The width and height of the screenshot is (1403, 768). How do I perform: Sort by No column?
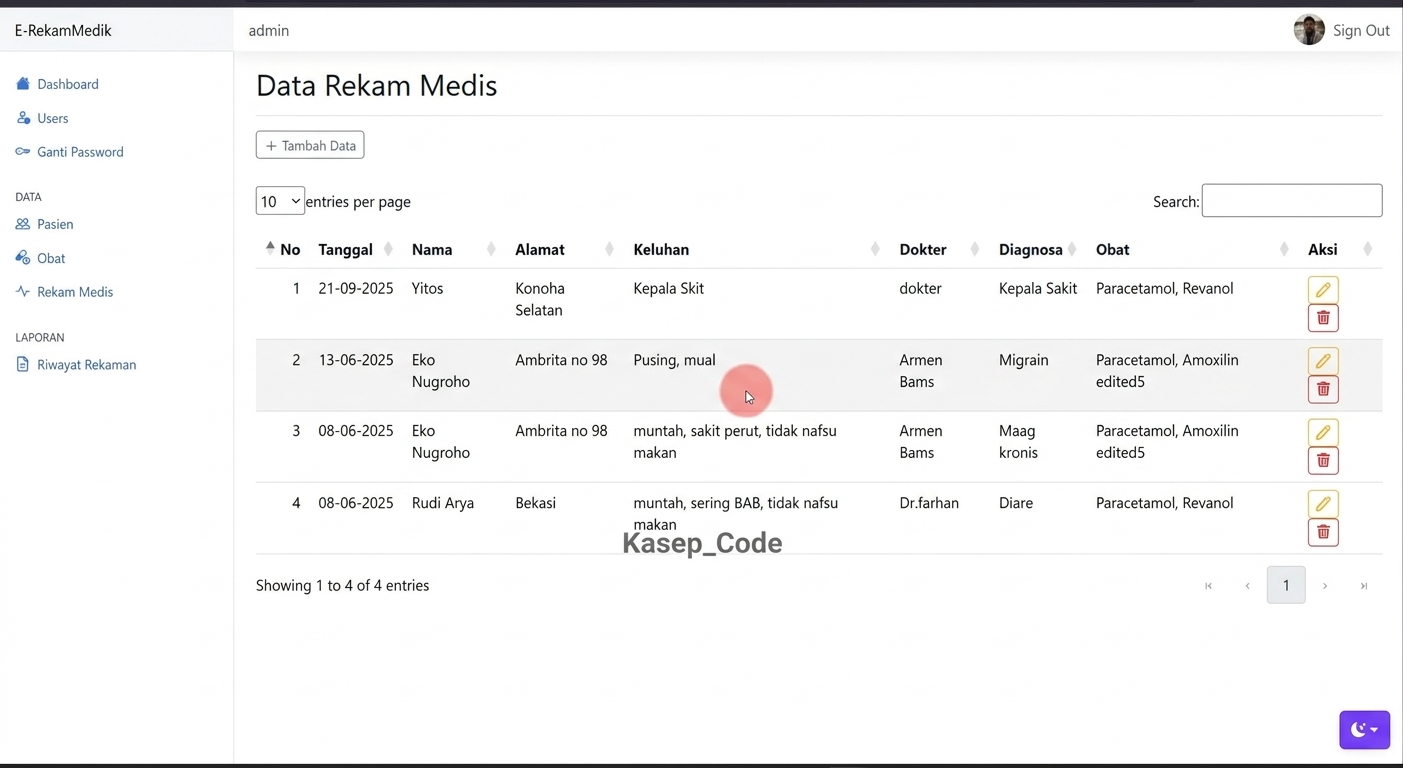[282, 249]
